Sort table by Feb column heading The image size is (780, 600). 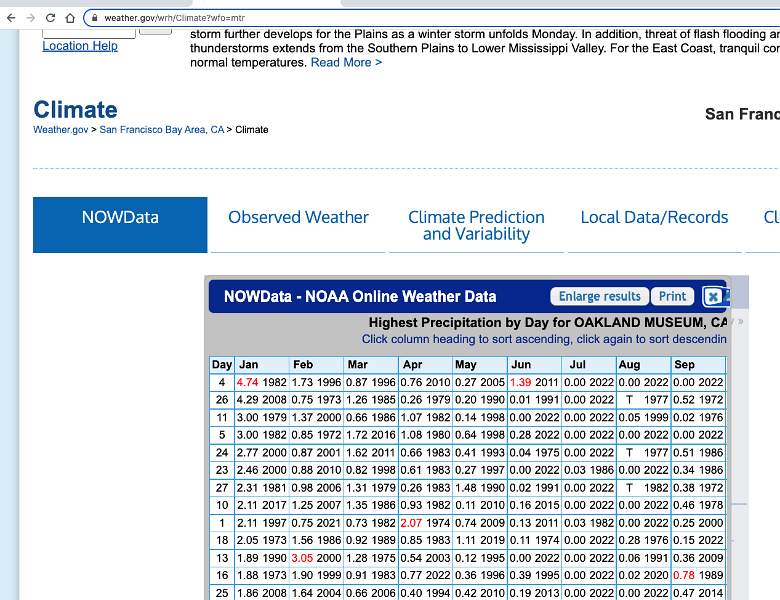316,365
